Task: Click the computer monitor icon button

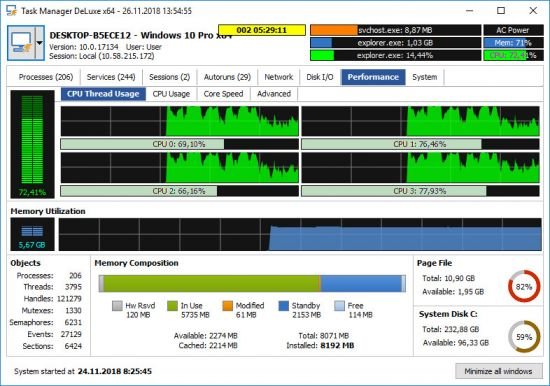Action: [21, 43]
